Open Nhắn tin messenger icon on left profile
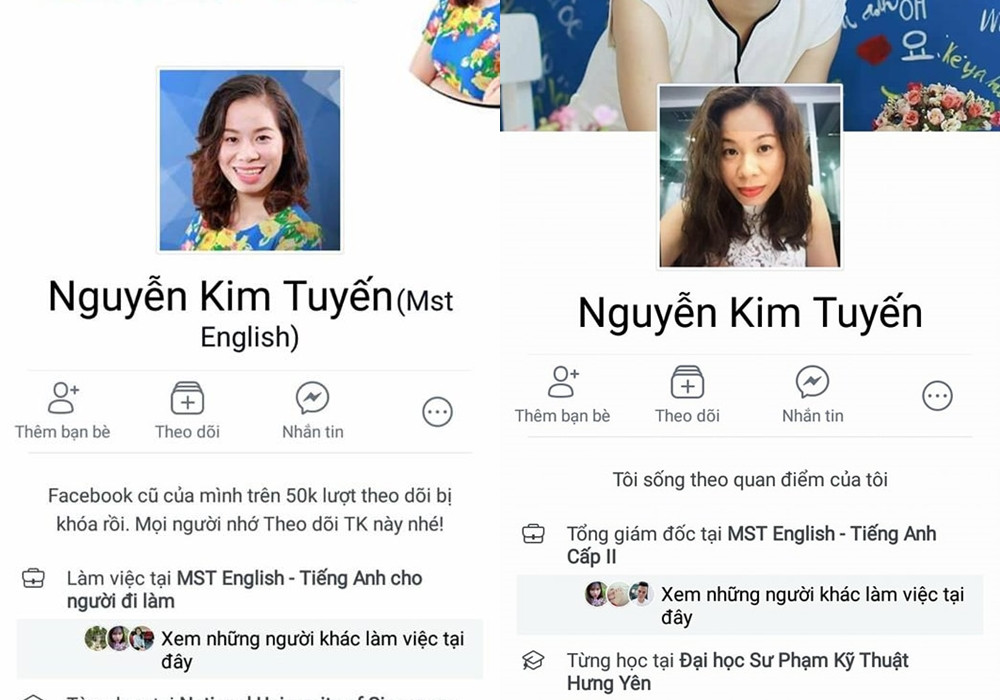The width and height of the screenshot is (1000, 700). pyautogui.click(x=312, y=397)
